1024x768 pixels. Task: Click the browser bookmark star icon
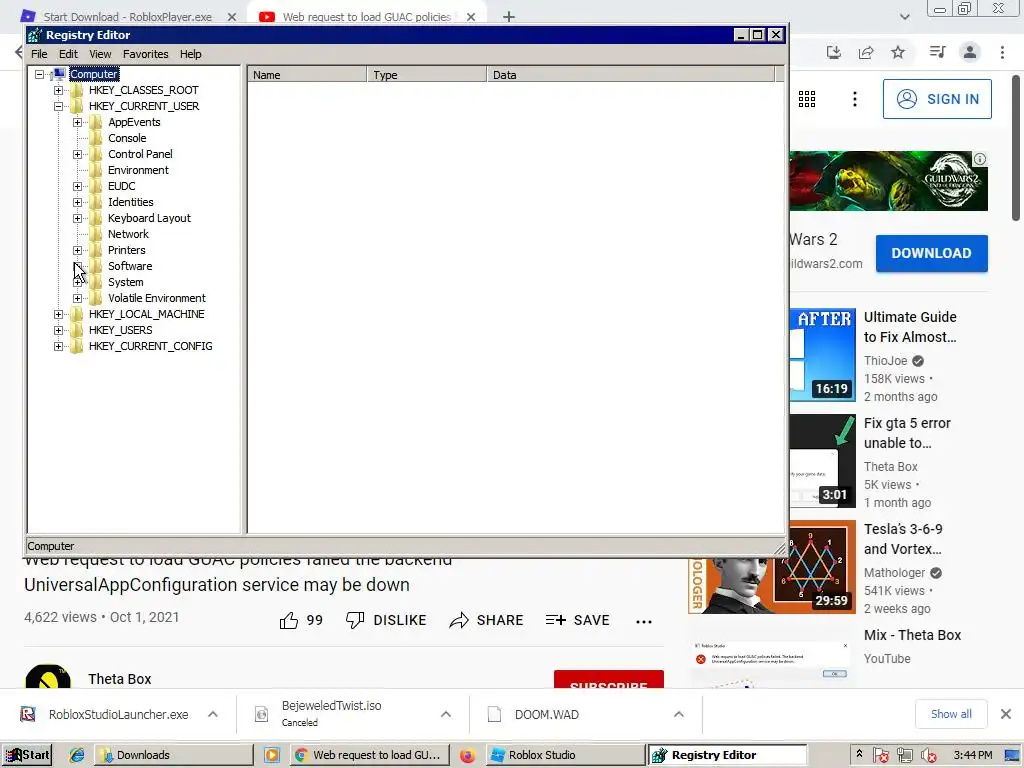(x=898, y=52)
